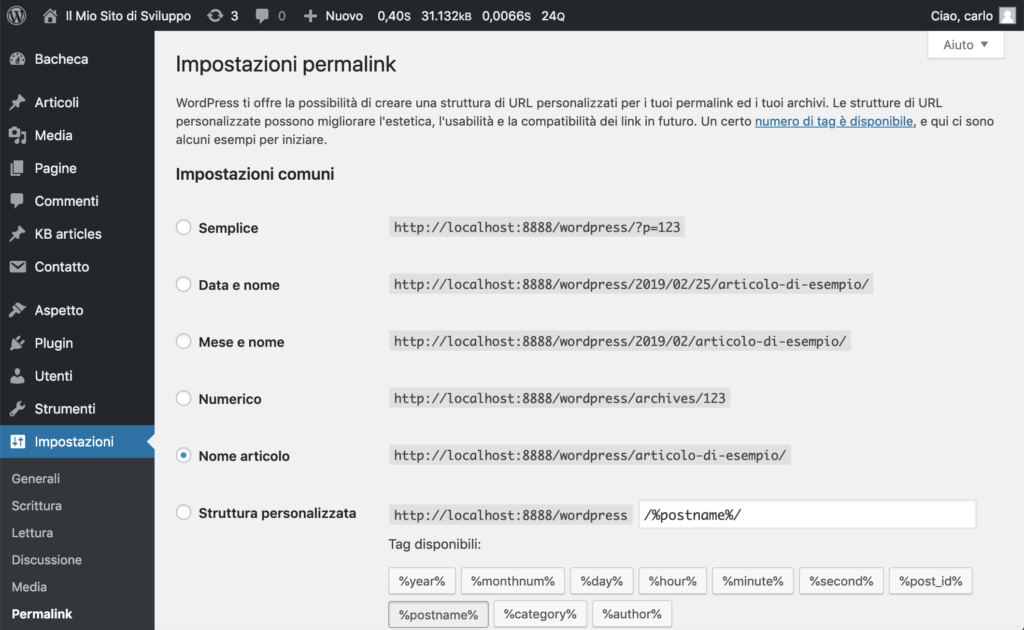The width and height of the screenshot is (1024, 630).
Task: Click the Bacheca dashboard icon
Action: tap(18, 59)
